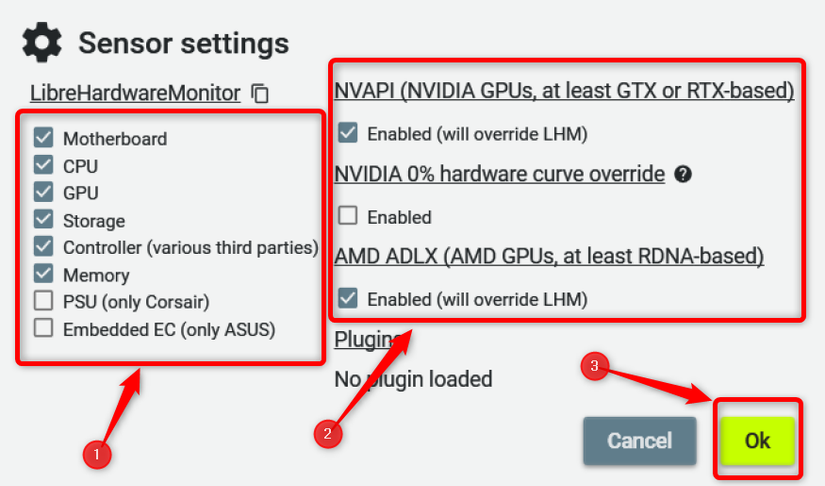Screen dimensions: 825x486
Task: Uncheck the Memory sensor checkbox
Action: click(x=44, y=273)
